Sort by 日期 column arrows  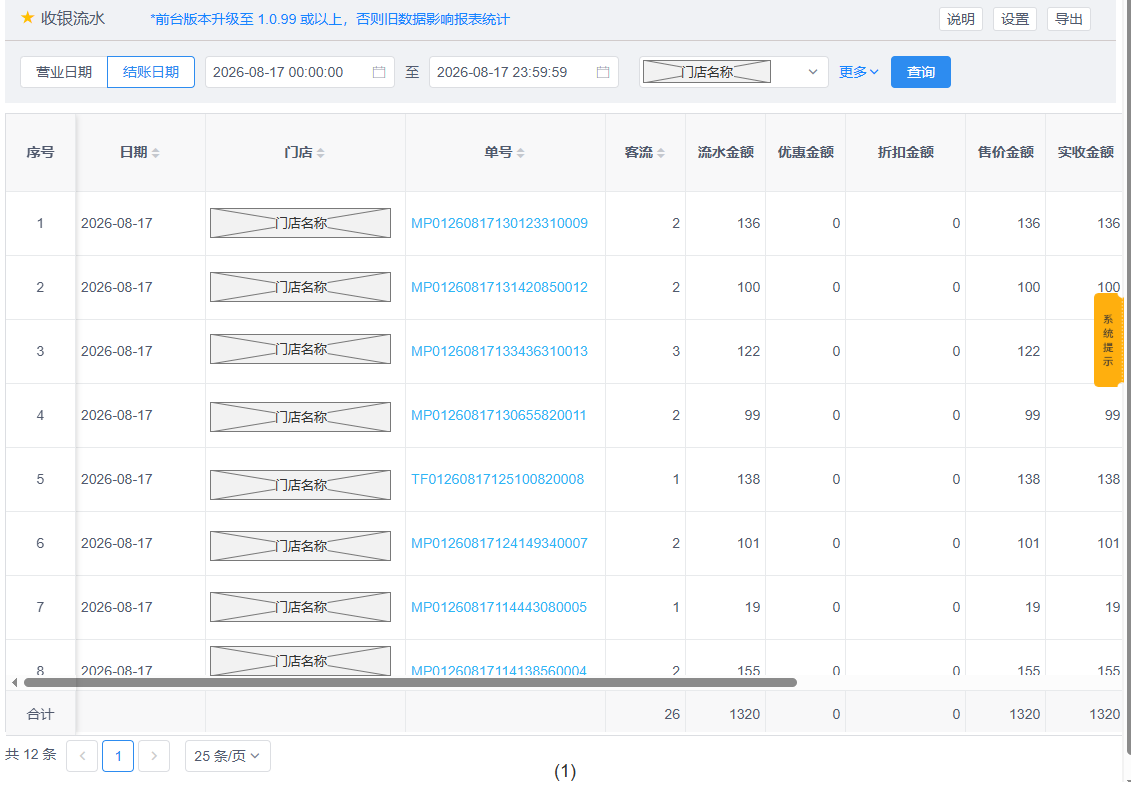(155, 152)
